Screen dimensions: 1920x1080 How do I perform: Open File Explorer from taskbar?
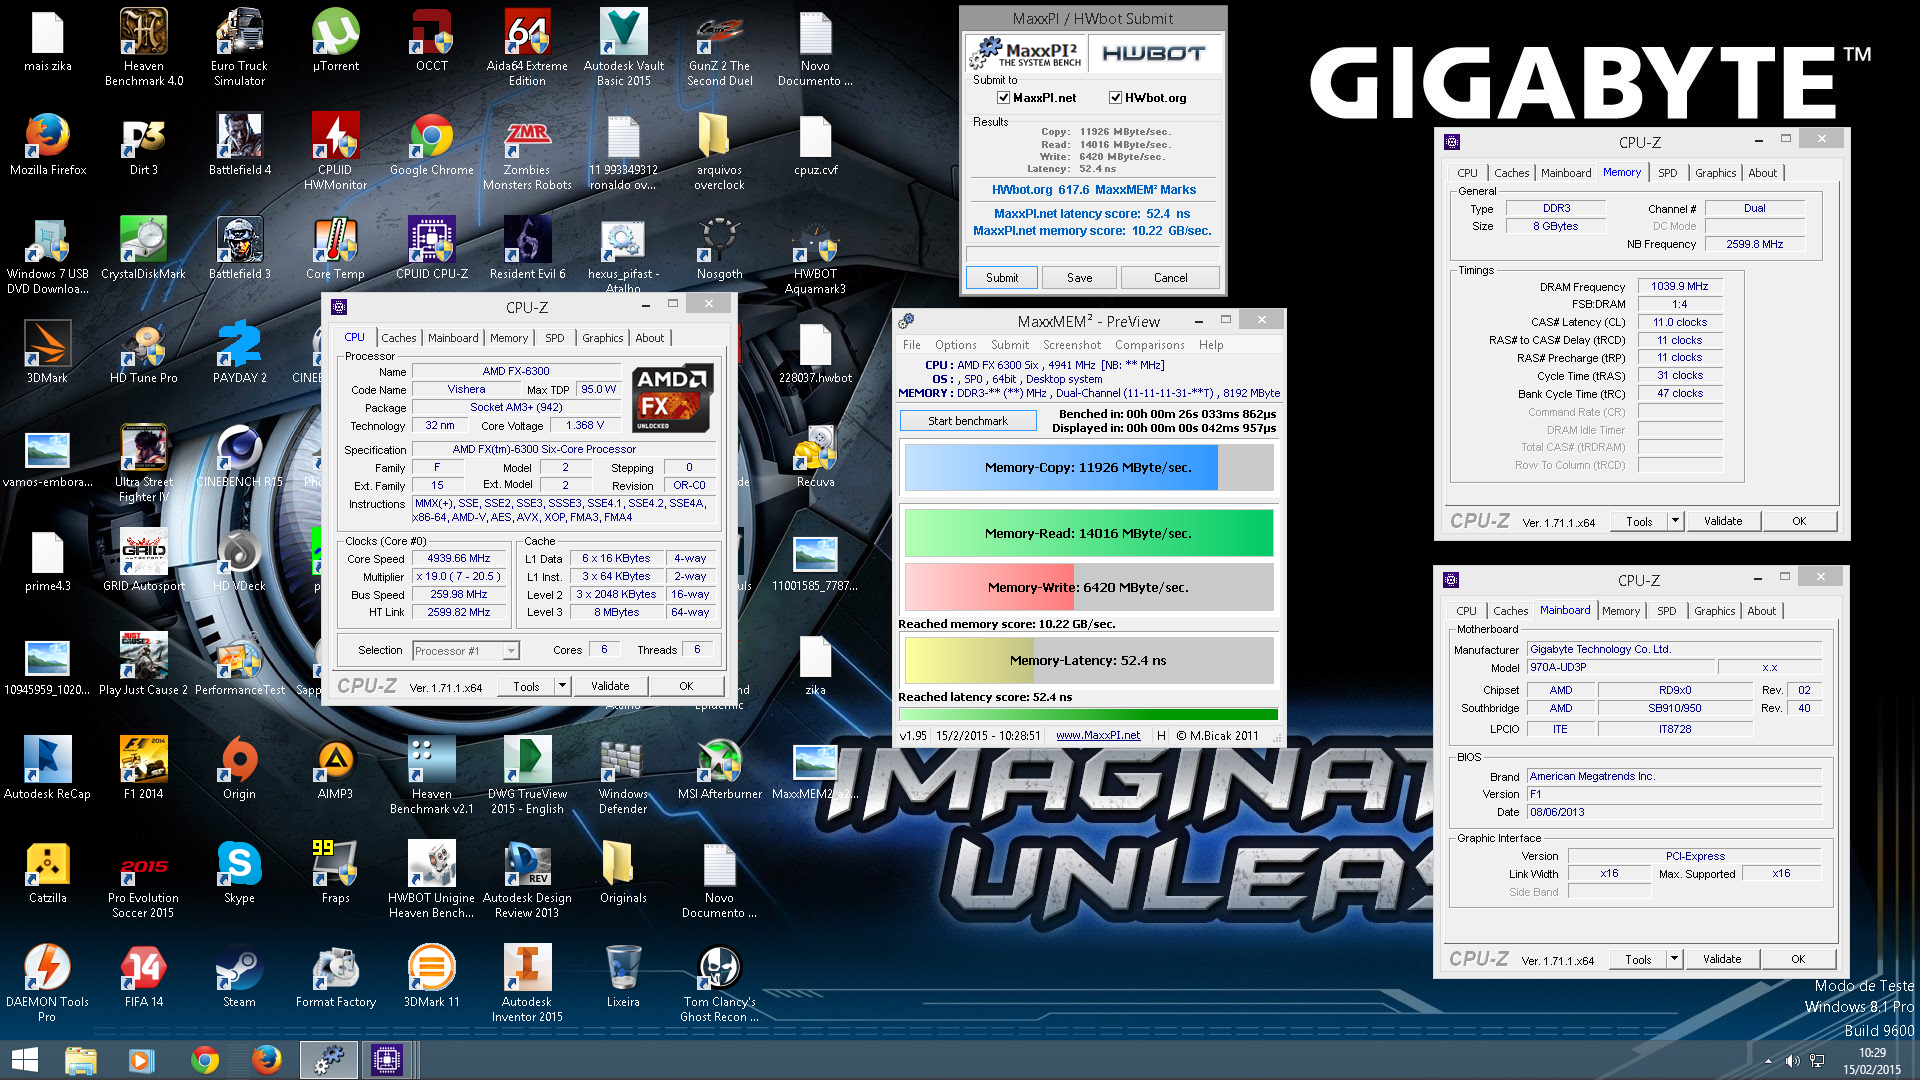click(x=80, y=1060)
